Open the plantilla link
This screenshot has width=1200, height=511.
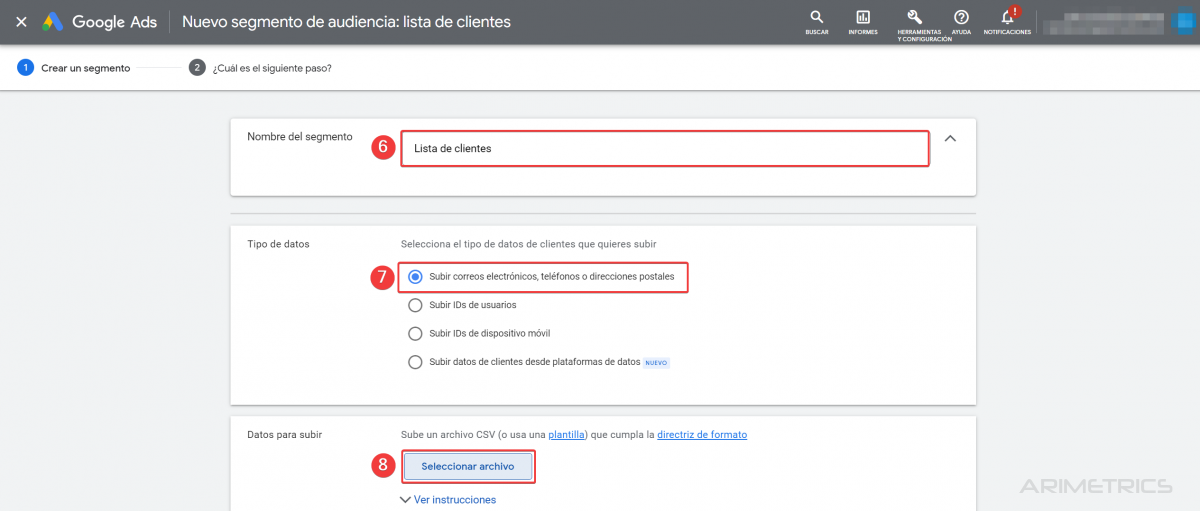[567, 434]
